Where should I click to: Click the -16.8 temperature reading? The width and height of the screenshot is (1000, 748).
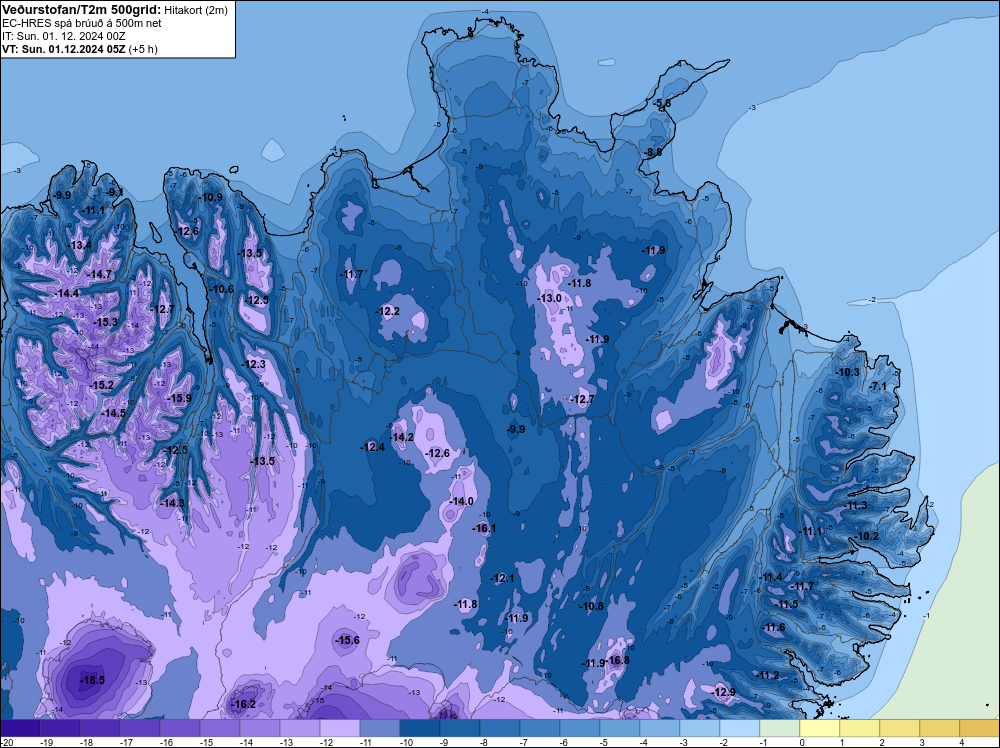617,660
